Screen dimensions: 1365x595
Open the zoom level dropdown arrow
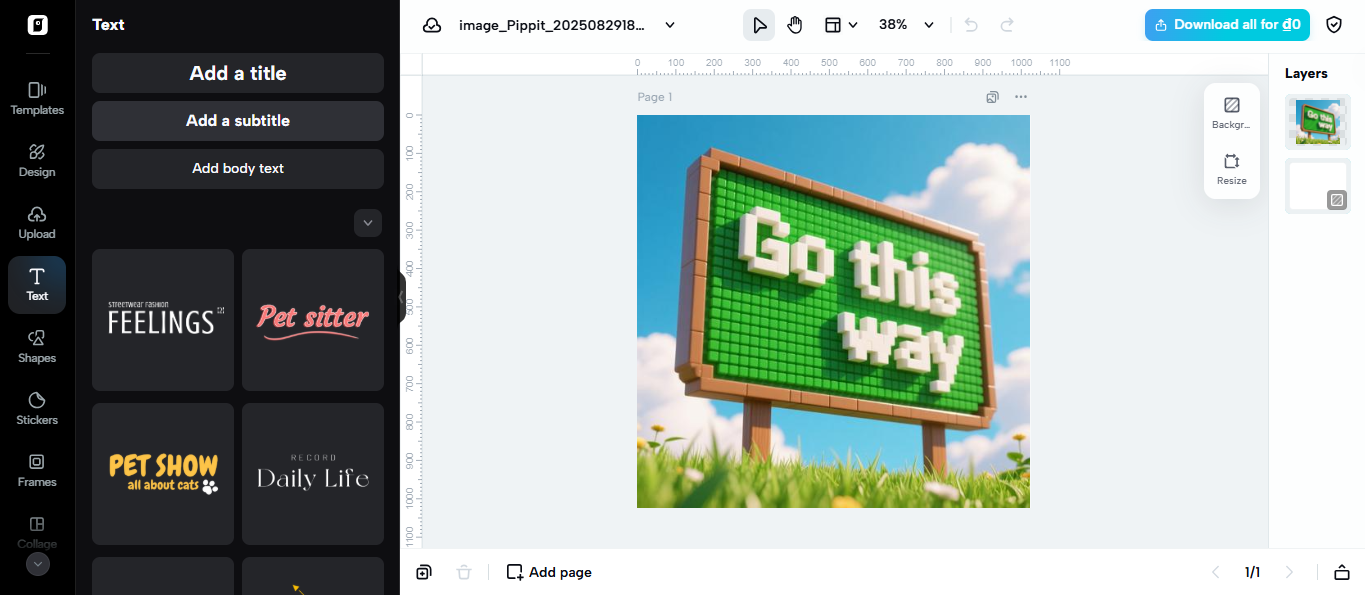929,25
